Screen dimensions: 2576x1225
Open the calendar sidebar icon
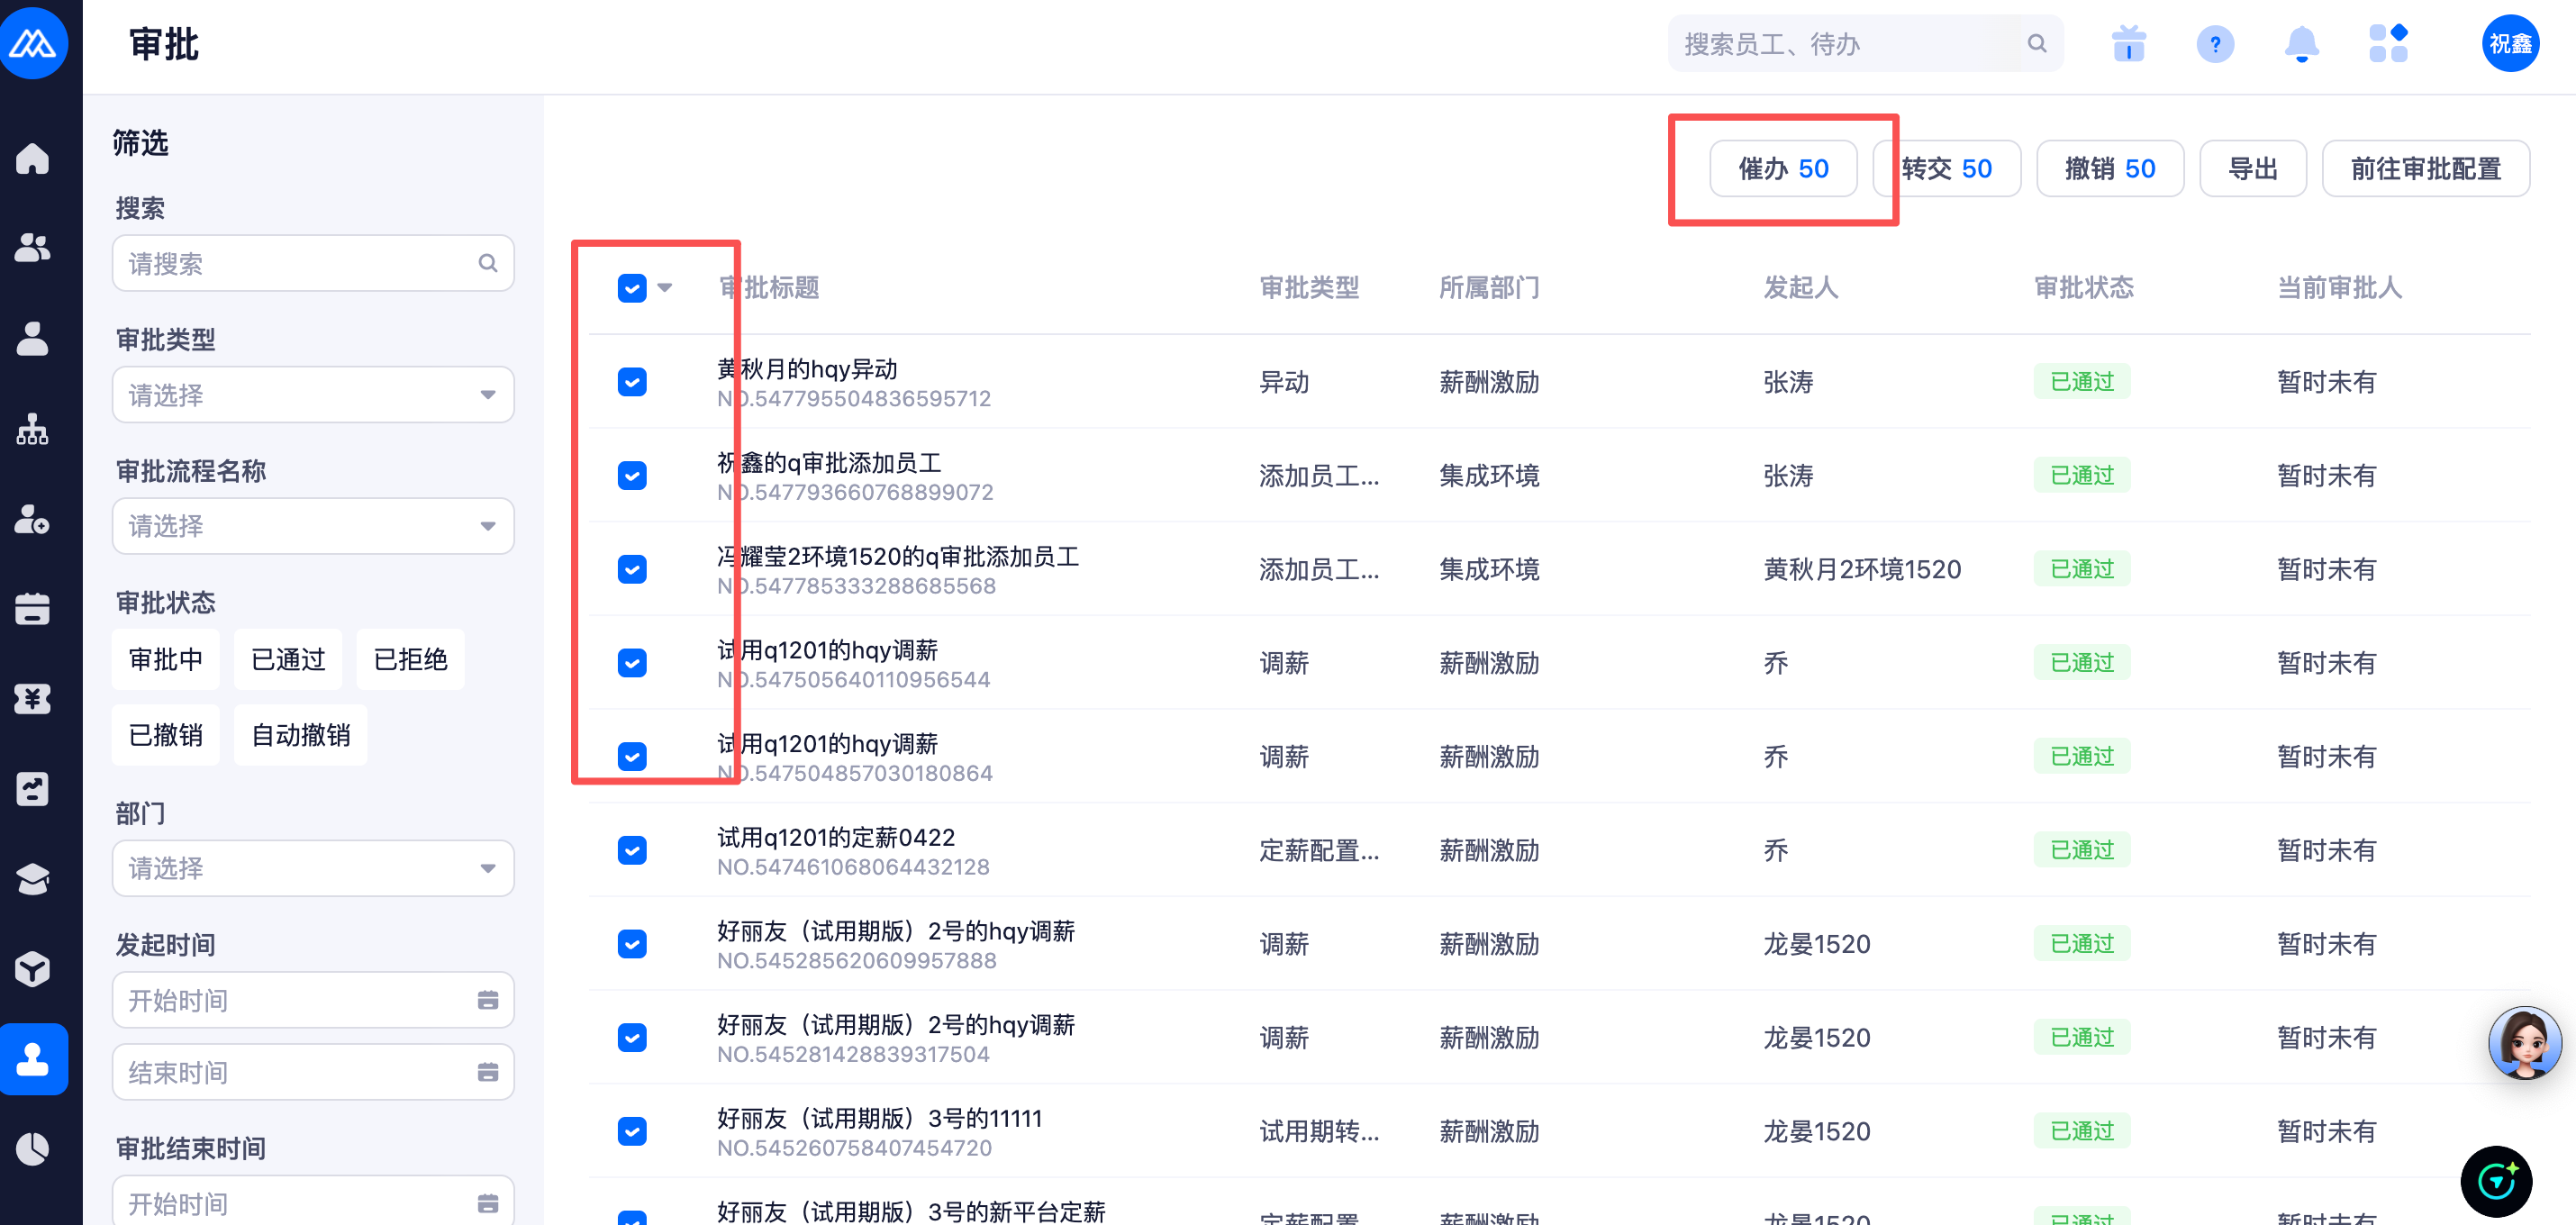(x=33, y=608)
